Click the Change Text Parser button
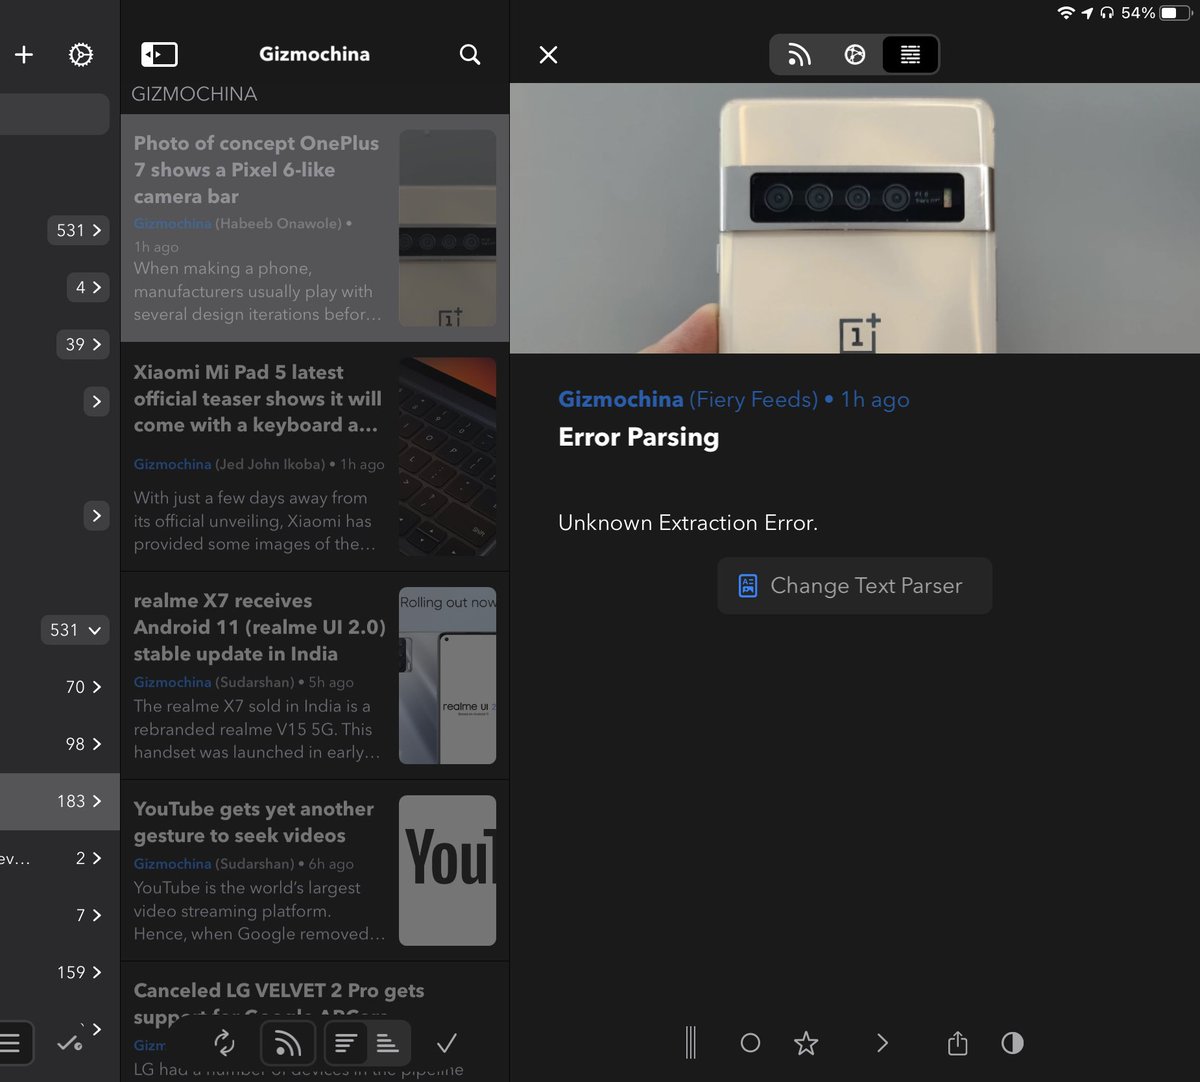The width and height of the screenshot is (1200, 1082). 855,586
